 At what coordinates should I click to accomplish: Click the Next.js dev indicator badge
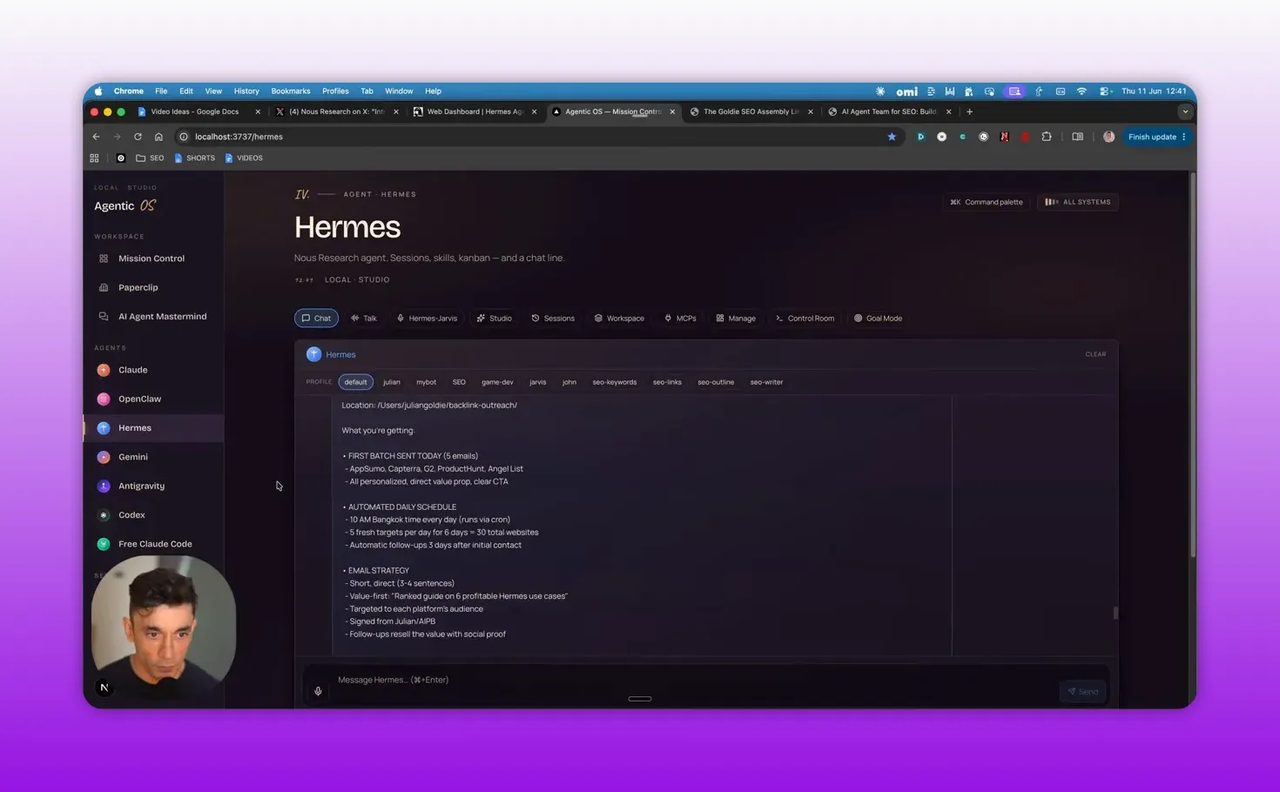click(104, 687)
